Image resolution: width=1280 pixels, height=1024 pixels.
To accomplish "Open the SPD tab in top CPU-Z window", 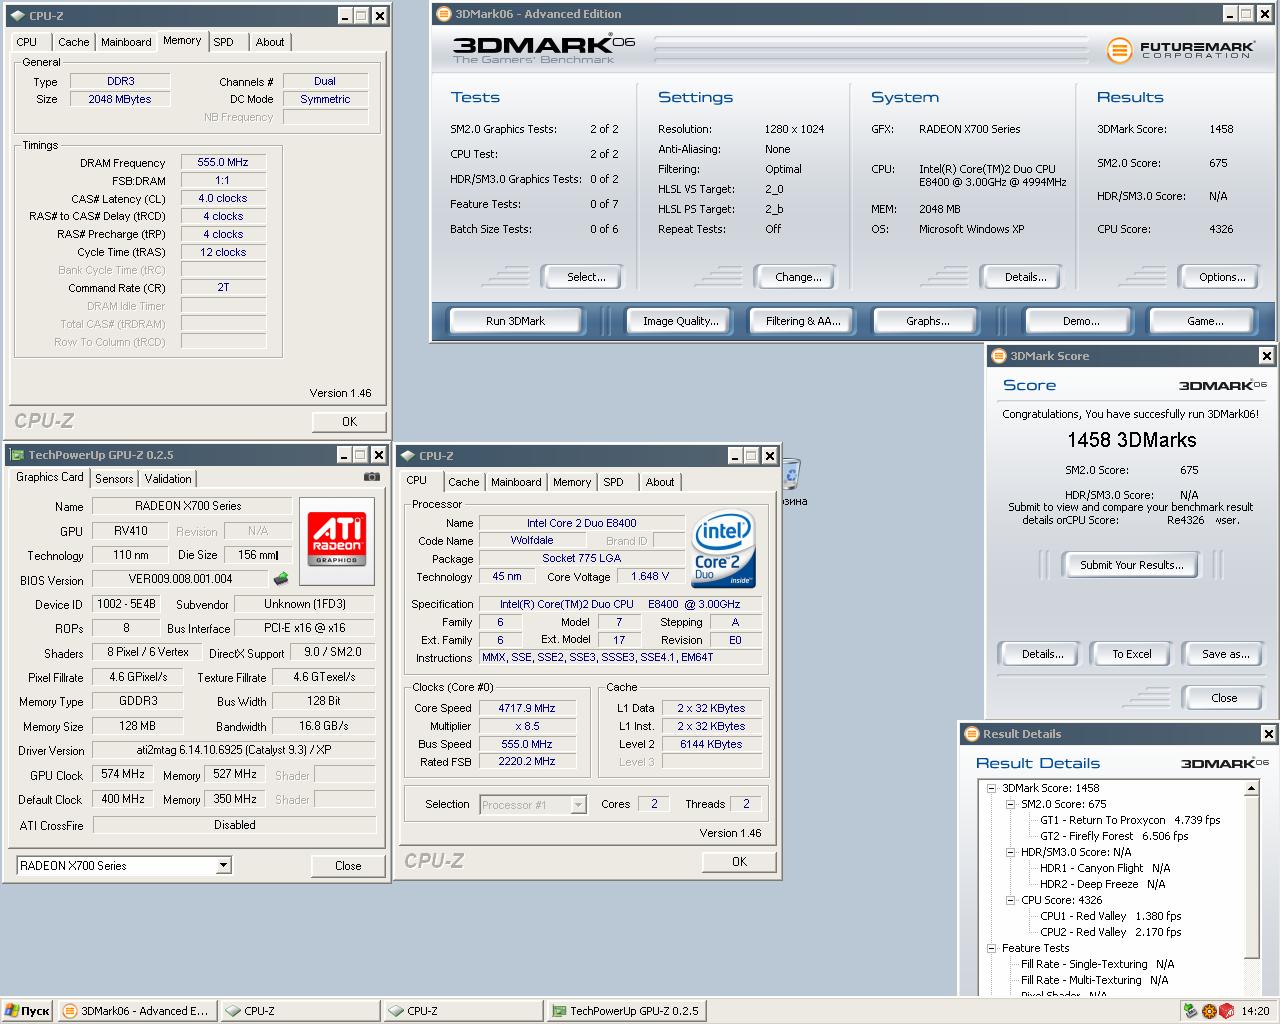I will (x=224, y=42).
